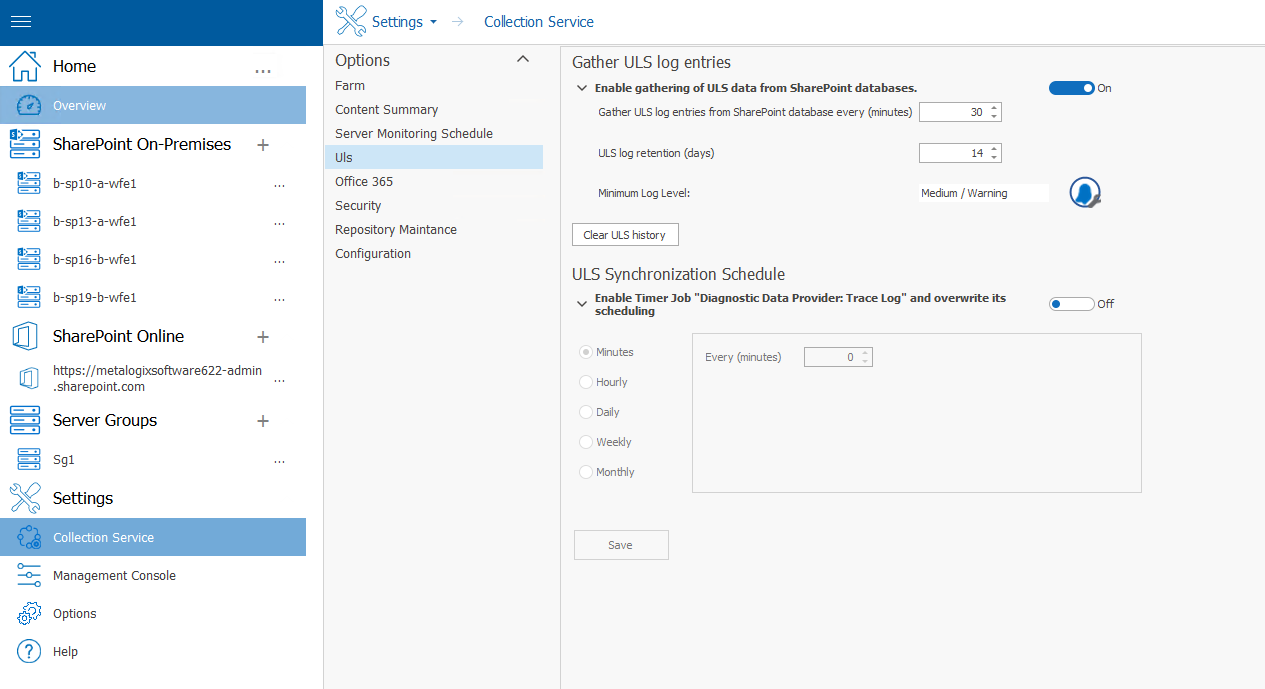This screenshot has height=689, width=1265.
Task: Click the SharePoint Online section icon
Action: pyautogui.click(x=24, y=336)
